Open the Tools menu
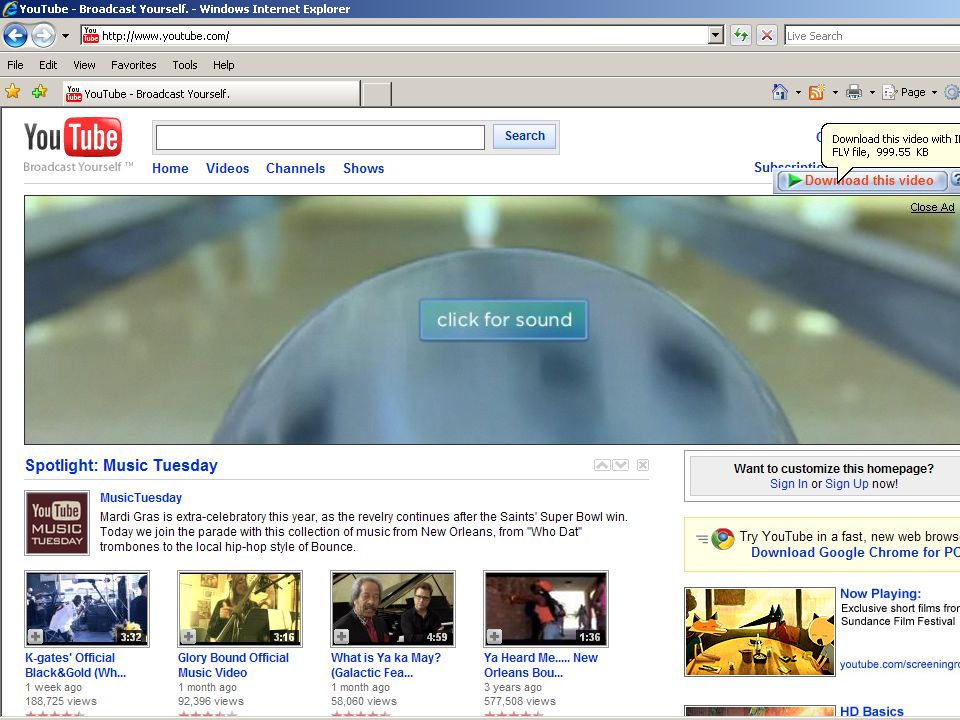 coord(184,65)
